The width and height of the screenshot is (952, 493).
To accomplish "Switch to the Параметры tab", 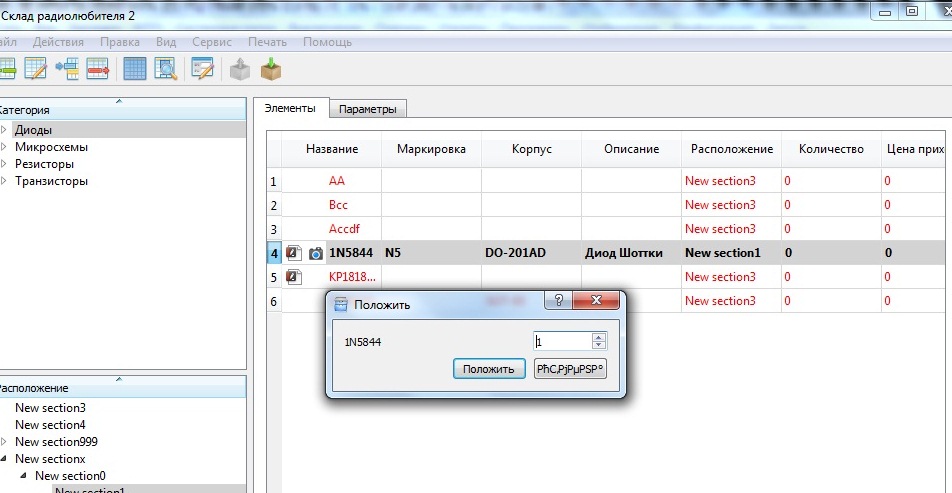I will point(367,109).
